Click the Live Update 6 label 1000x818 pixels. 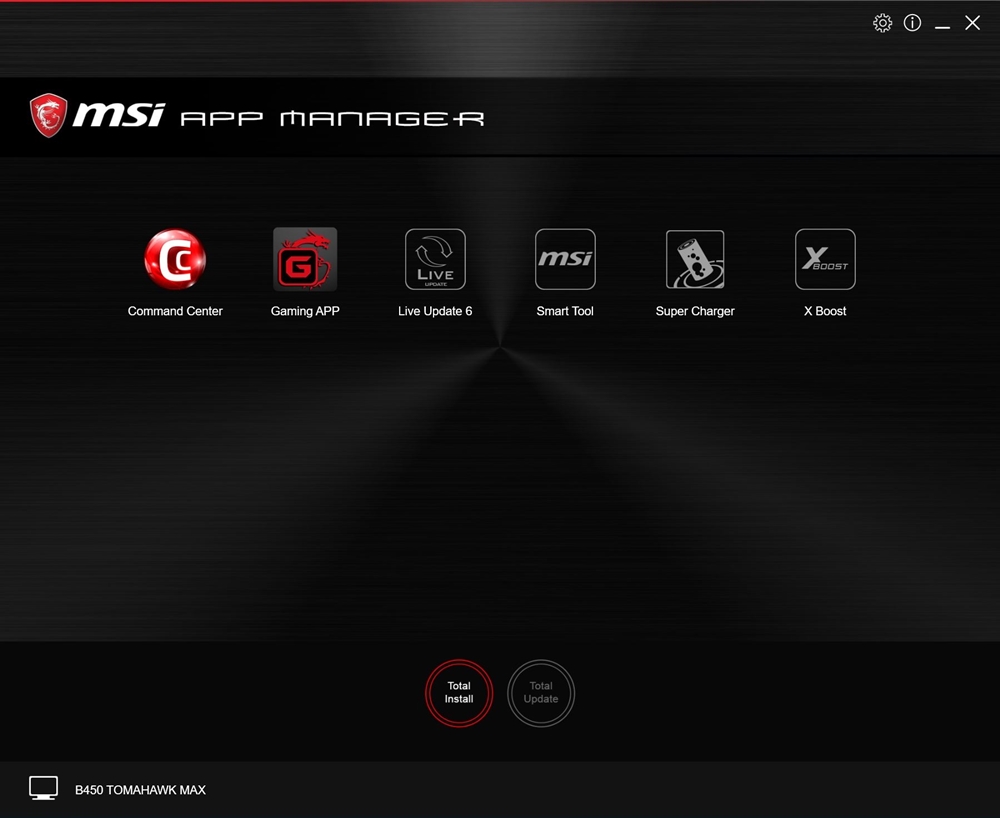coord(435,311)
